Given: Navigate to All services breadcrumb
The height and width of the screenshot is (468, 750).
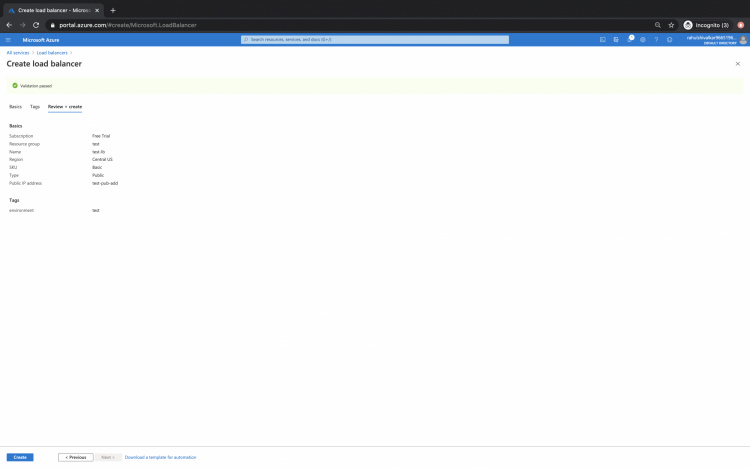Looking at the screenshot, I should 18,52.
